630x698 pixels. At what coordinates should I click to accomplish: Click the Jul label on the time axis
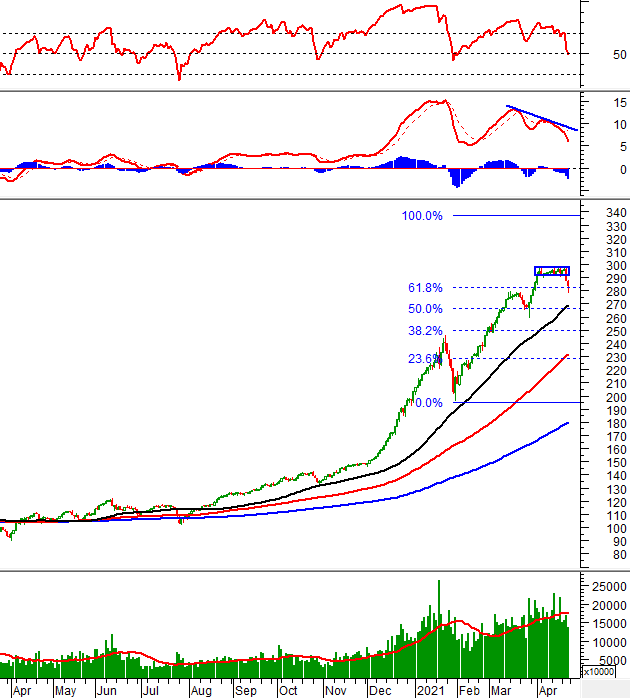(x=151, y=691)
